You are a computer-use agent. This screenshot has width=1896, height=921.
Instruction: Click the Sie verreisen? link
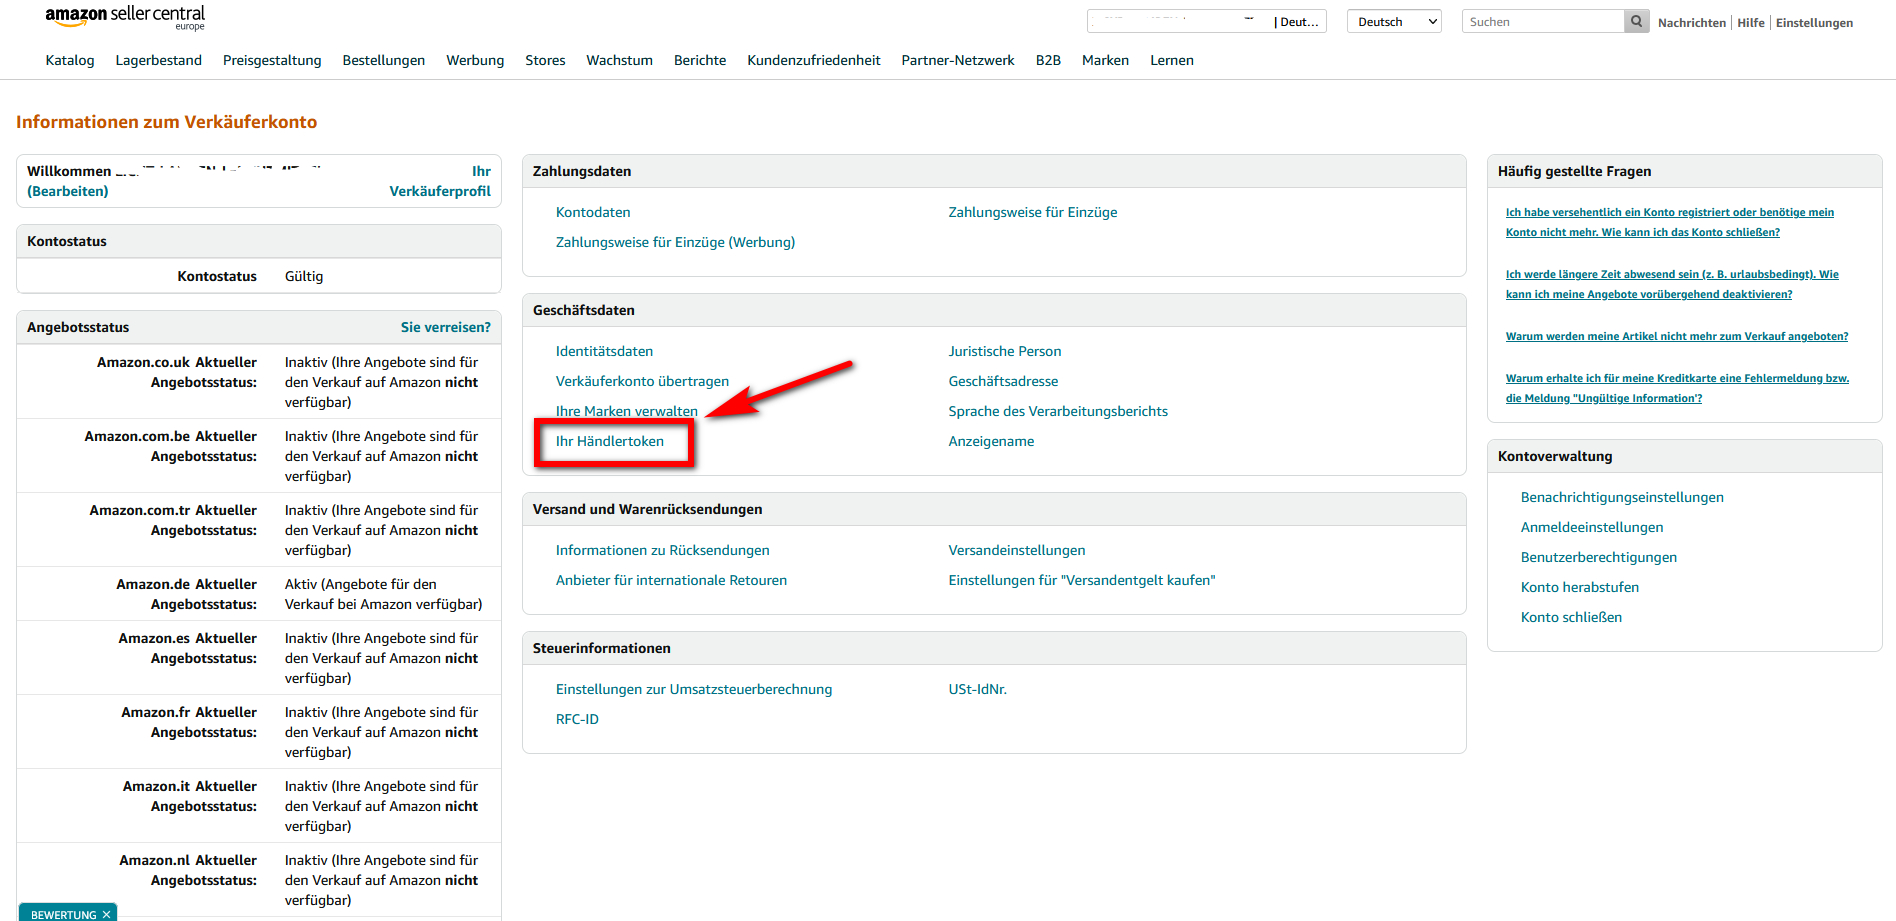click(446, 327)
